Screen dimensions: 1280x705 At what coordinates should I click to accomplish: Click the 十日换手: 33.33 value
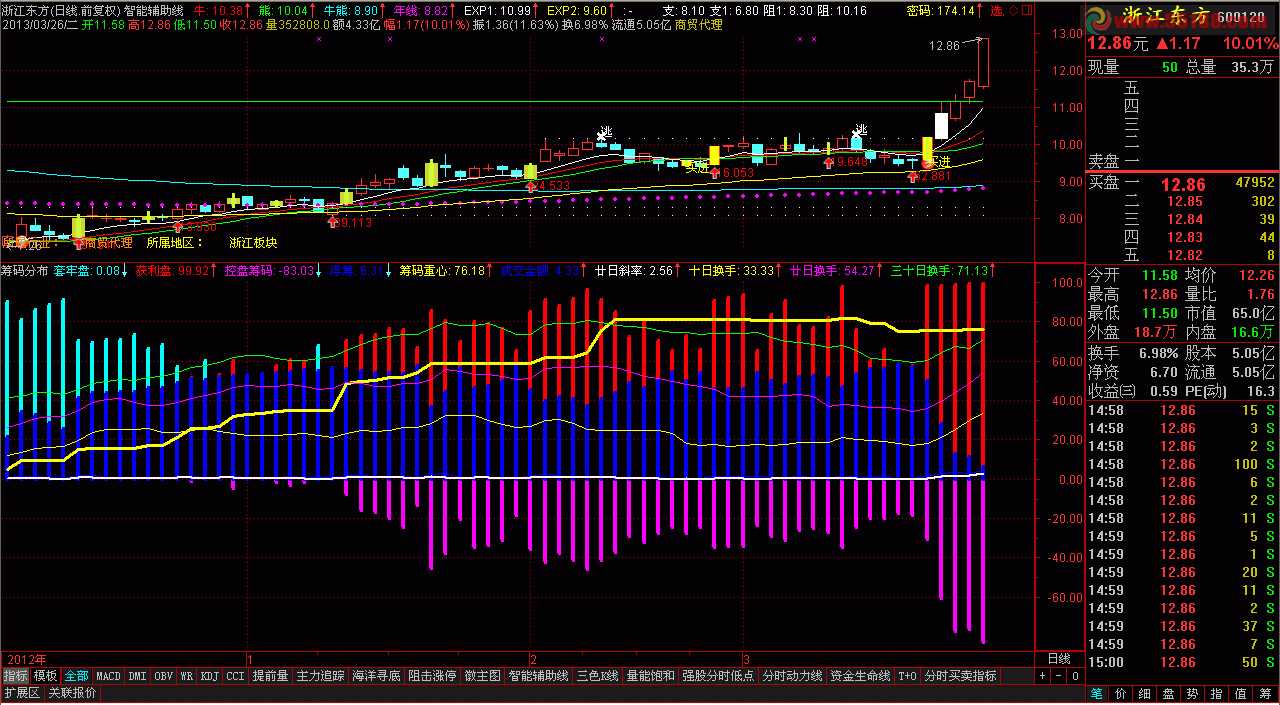pos(731,270)
